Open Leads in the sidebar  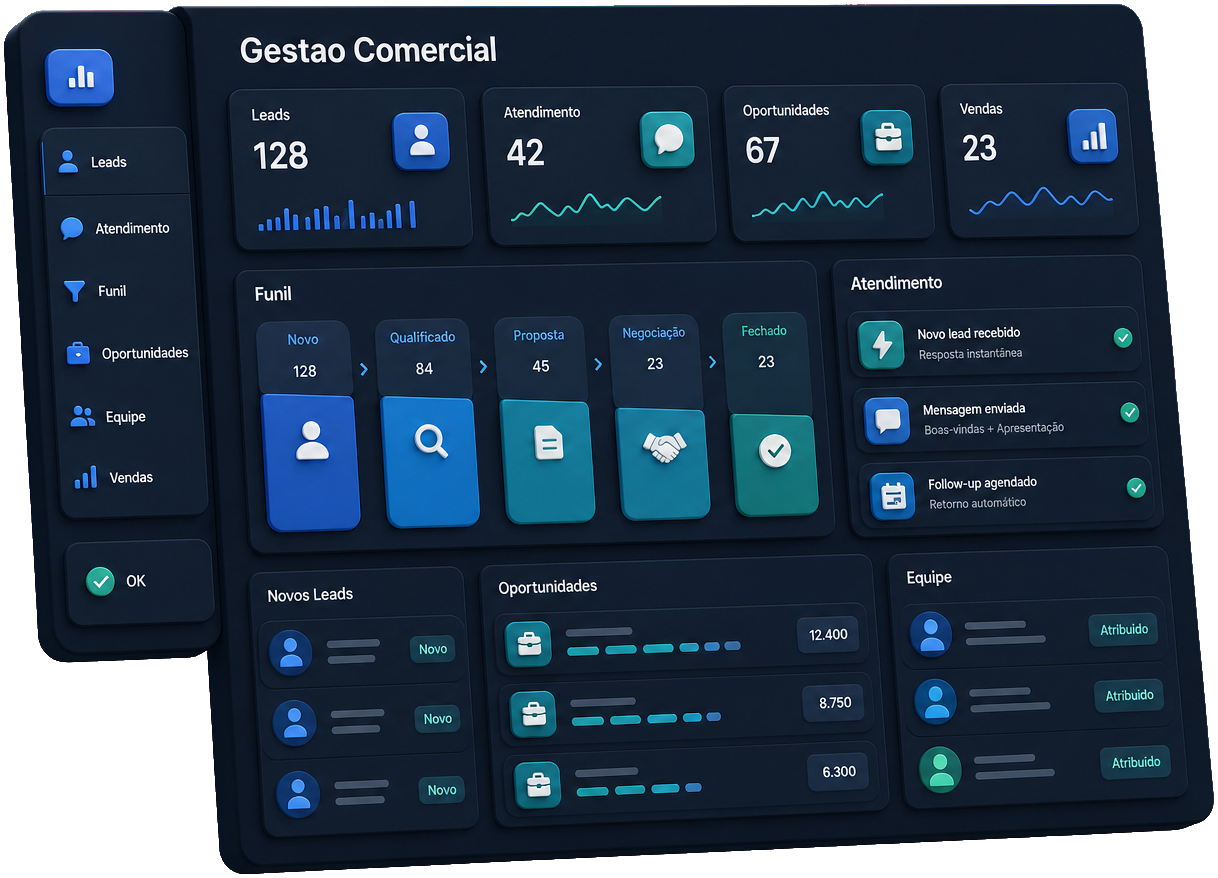coord(115,161)
